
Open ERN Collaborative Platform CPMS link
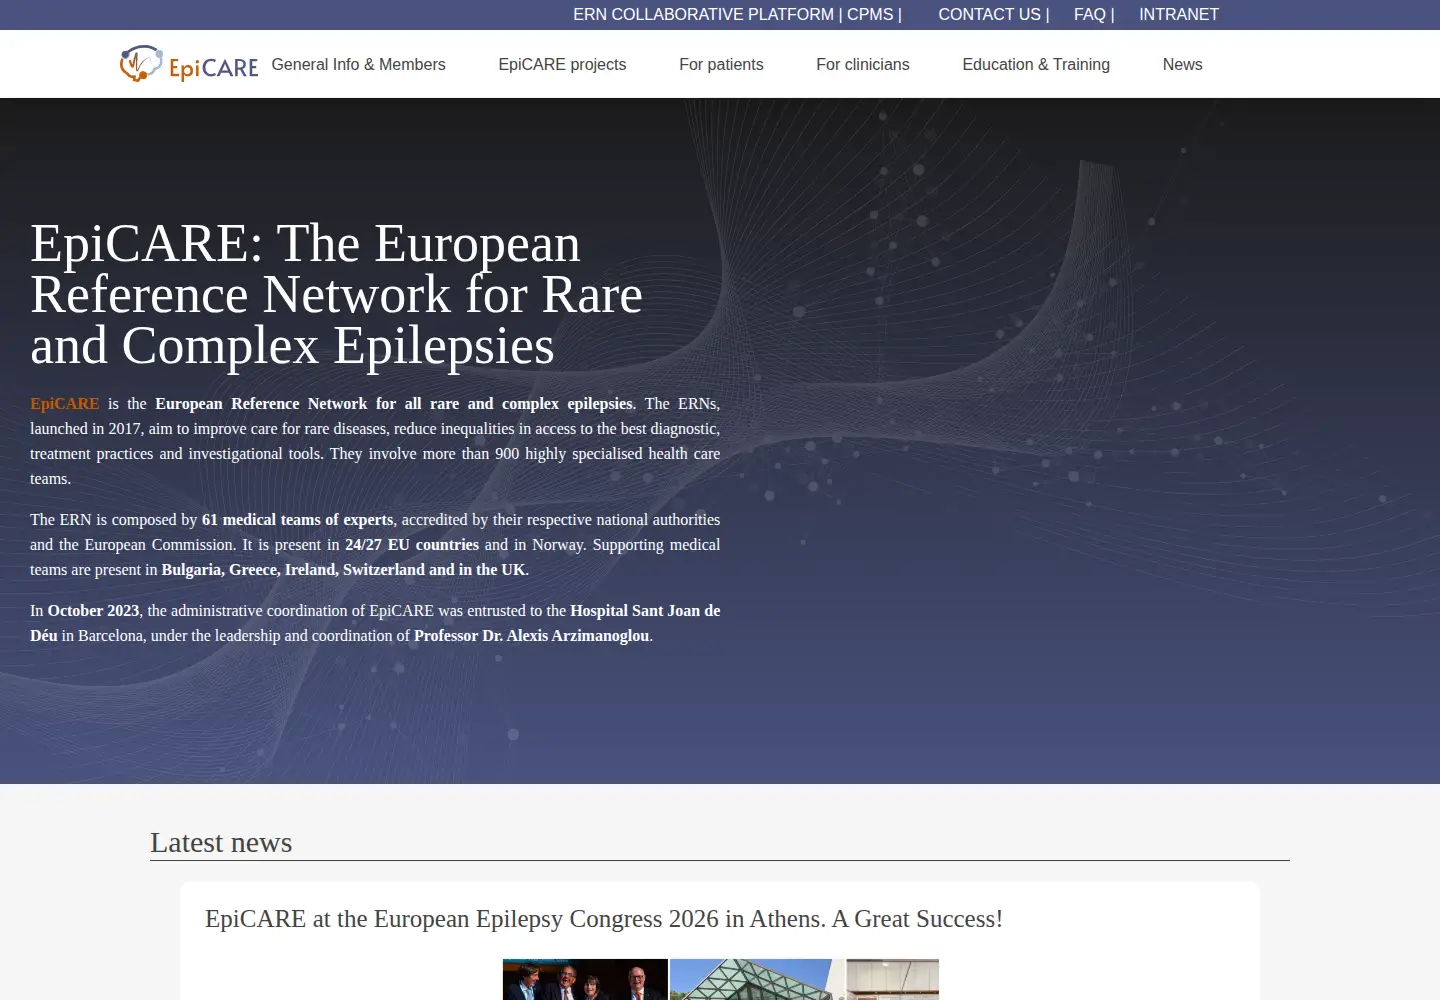tap(737, 14)
